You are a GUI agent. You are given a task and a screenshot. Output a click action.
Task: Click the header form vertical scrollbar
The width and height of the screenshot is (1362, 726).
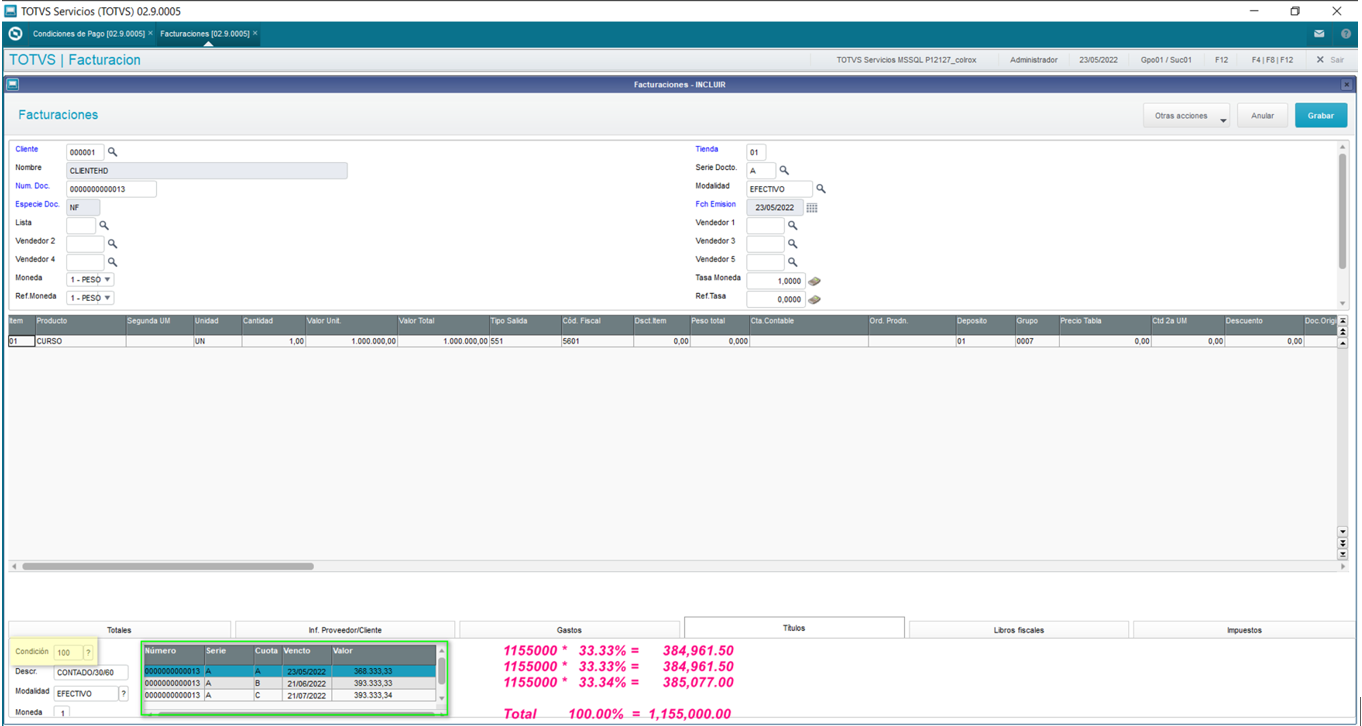tap(1343, 210)
